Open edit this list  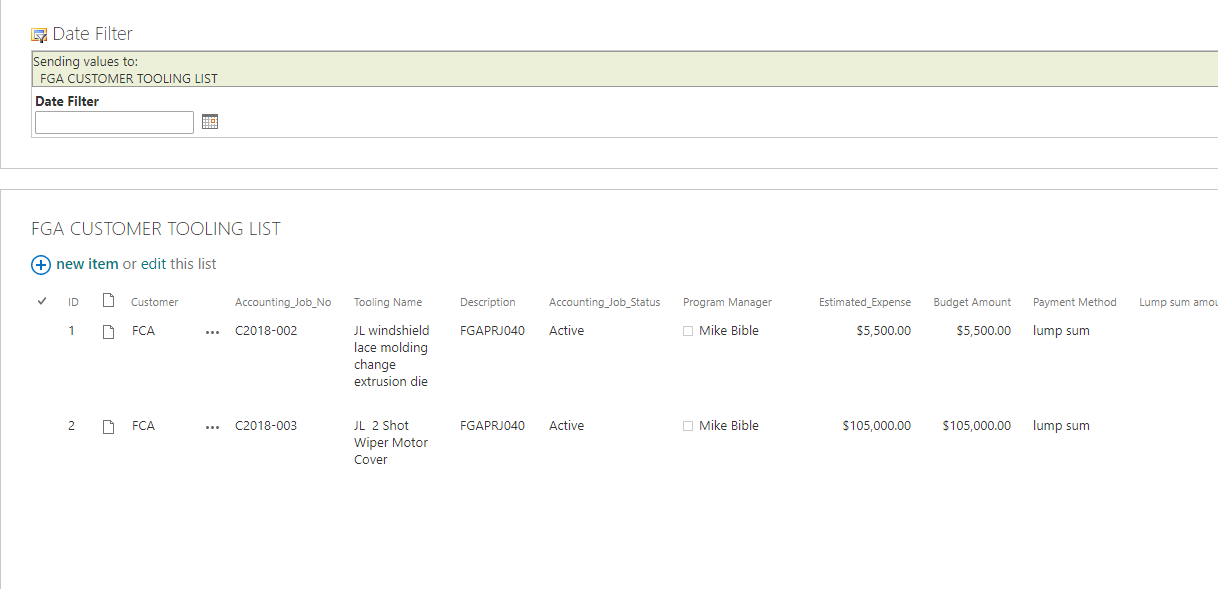[178, 265]
